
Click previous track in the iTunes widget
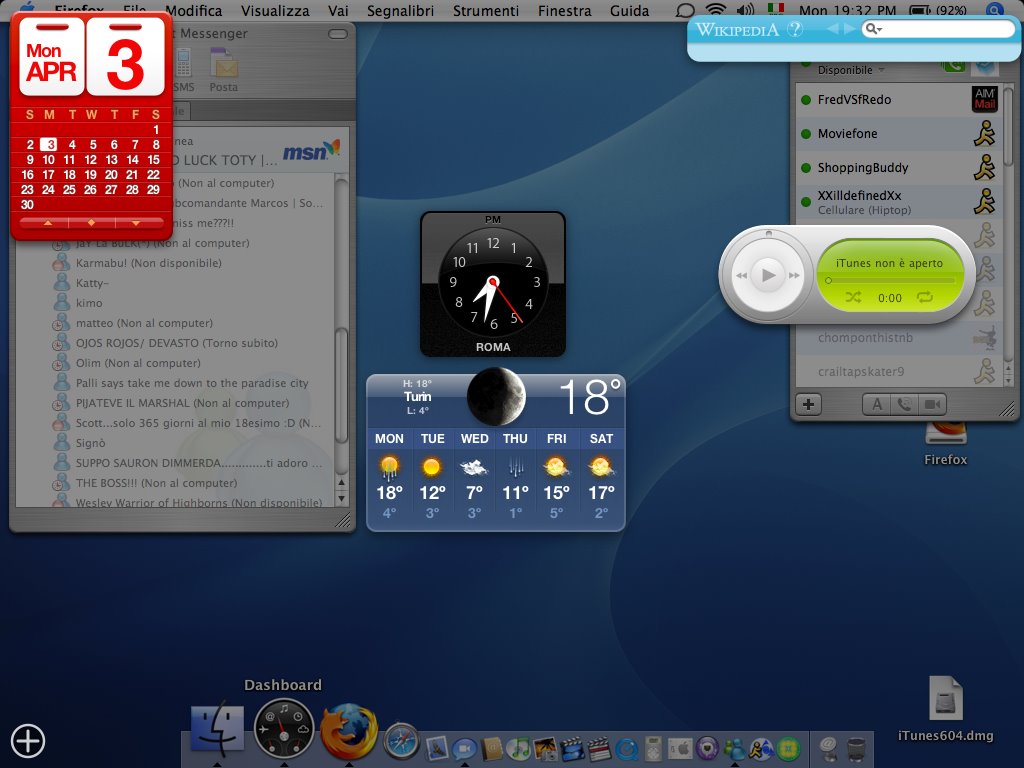pyautogui.click(x=742, y=275)
